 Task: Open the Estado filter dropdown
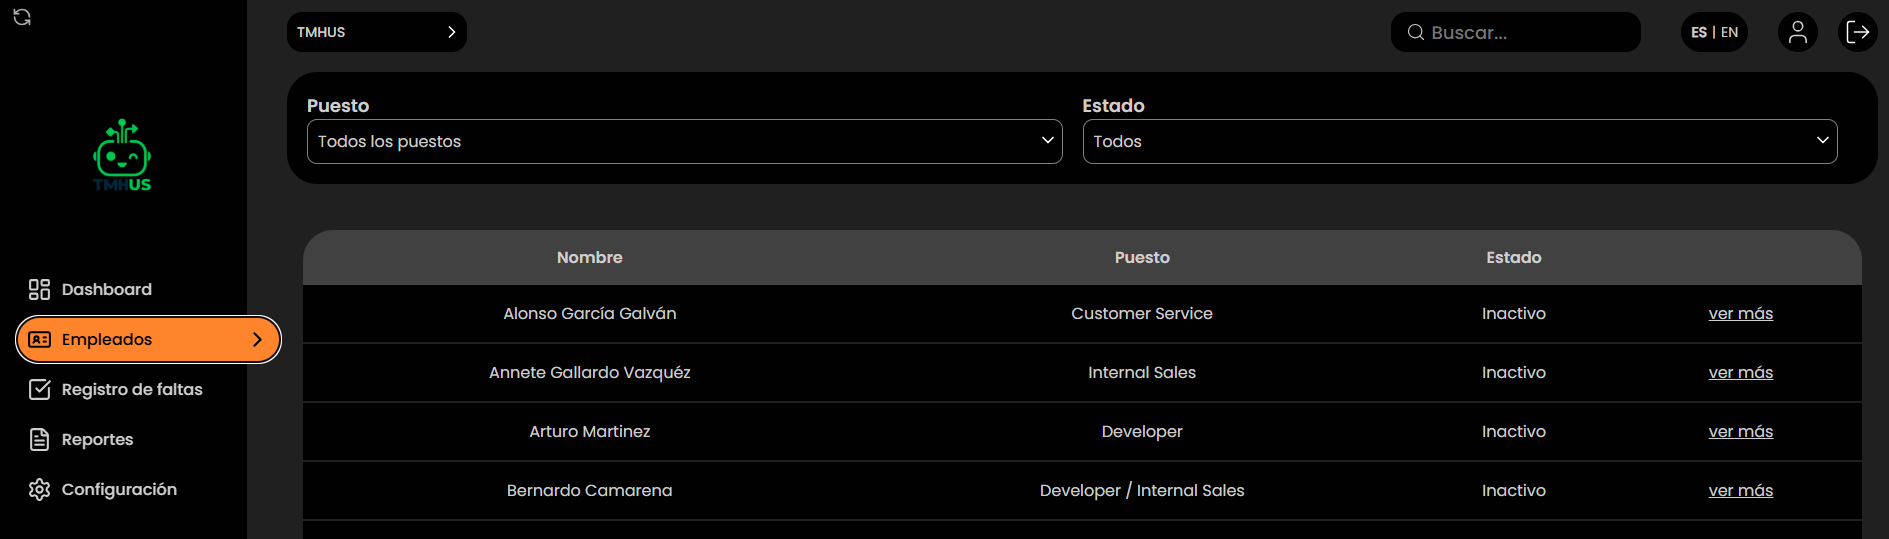click(x=1459, y=141)
